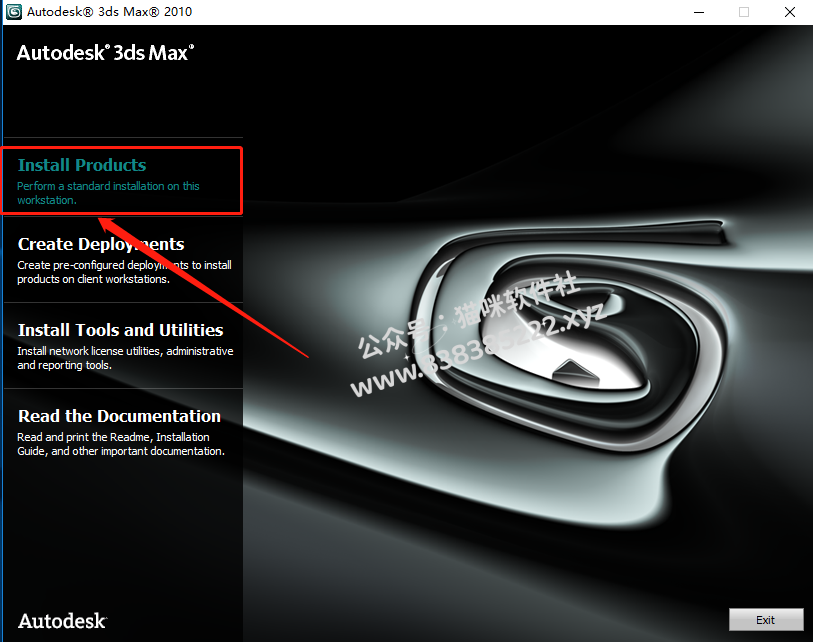Click the Install Products option
The width and height of the screenshot is (813, 642).
click(82, 165)
